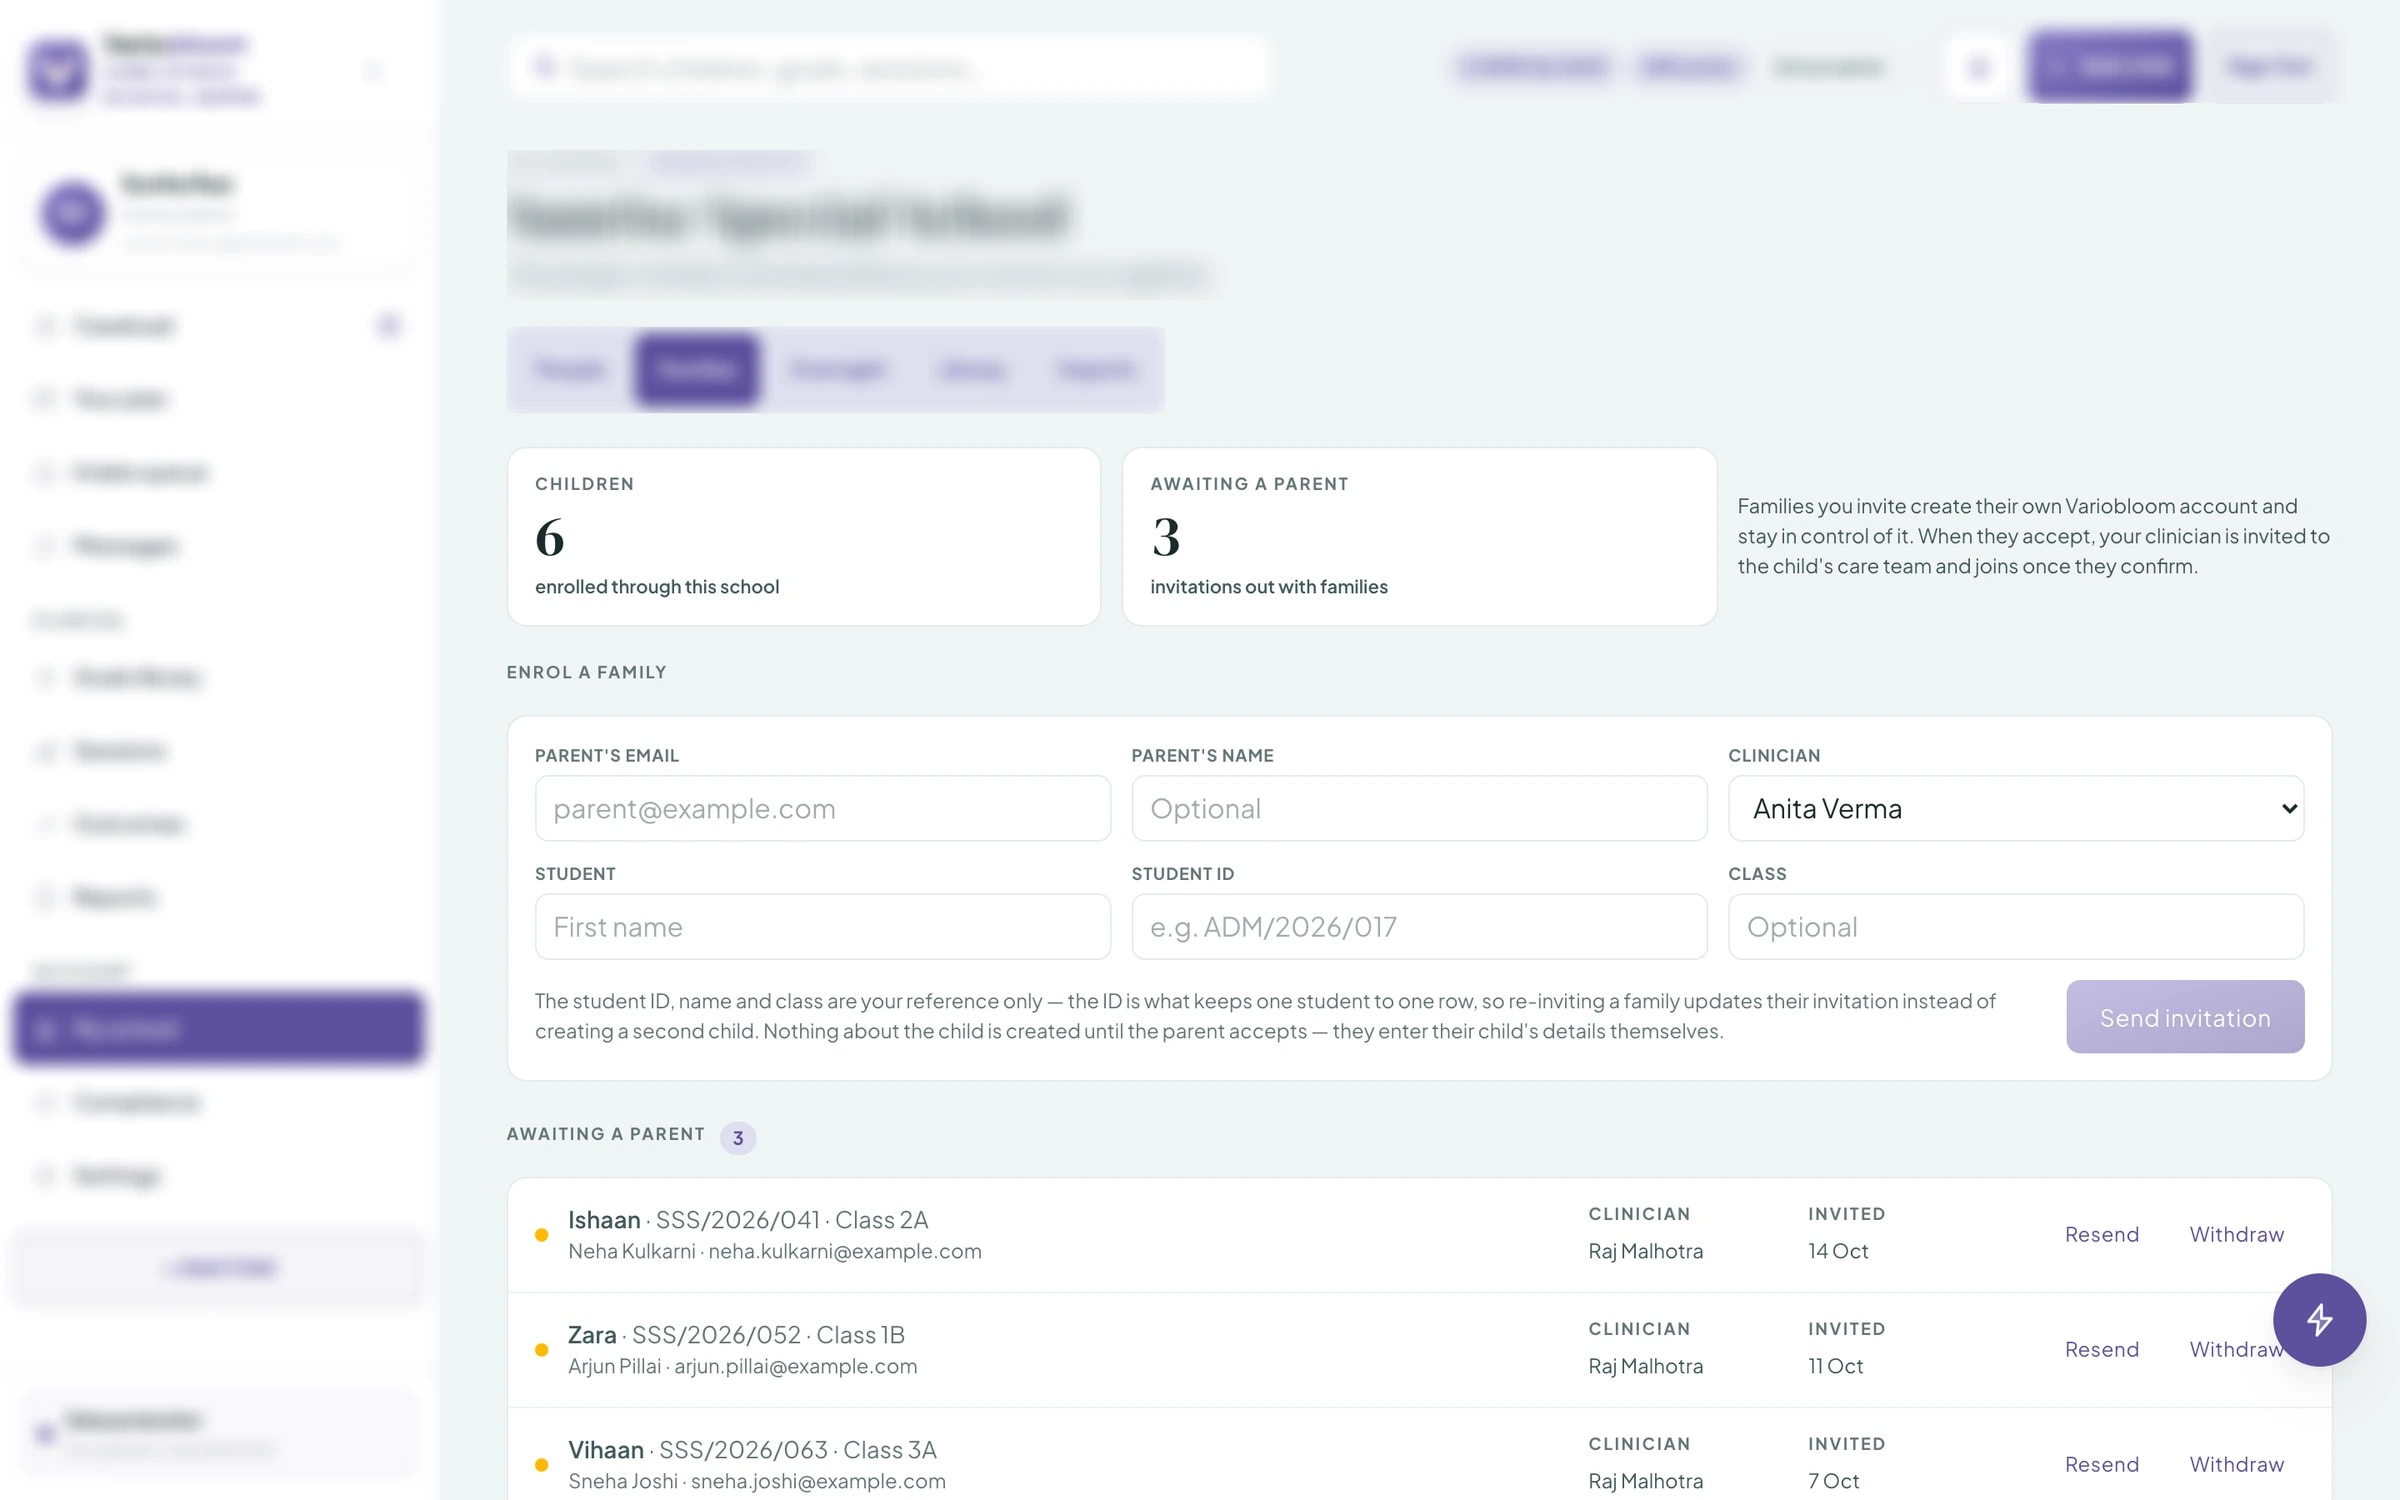This screenshot has height=1500, width=2400.
Task: Click the Send invitation button
Action: click(2185, 1017)
